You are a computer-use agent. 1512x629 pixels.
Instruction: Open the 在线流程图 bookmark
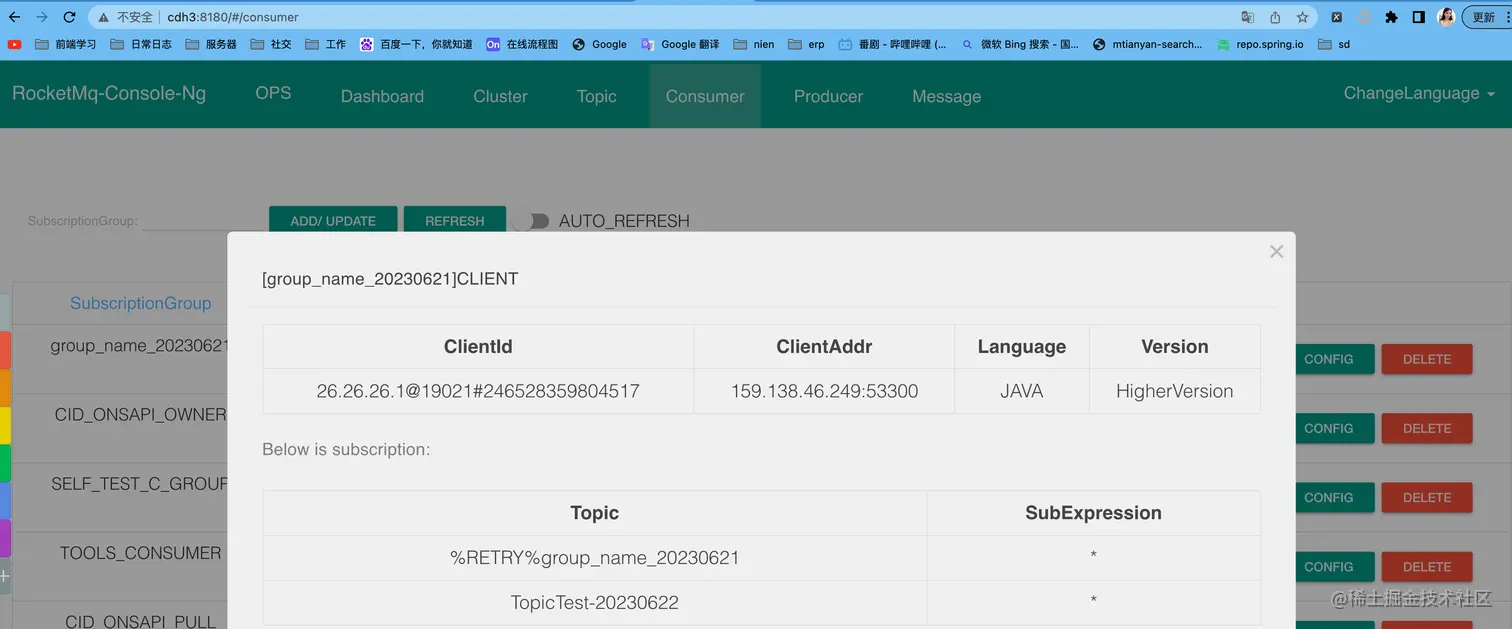(522, 44)
